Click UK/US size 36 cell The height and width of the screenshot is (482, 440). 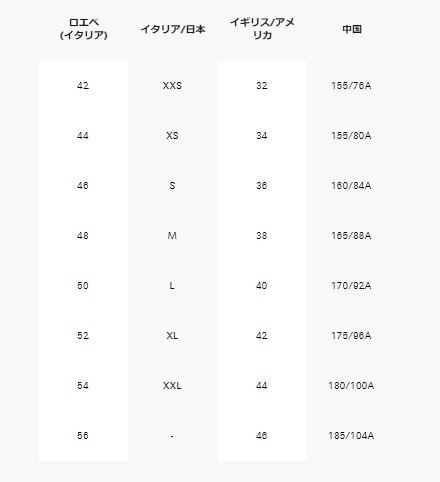pos(262,186)
